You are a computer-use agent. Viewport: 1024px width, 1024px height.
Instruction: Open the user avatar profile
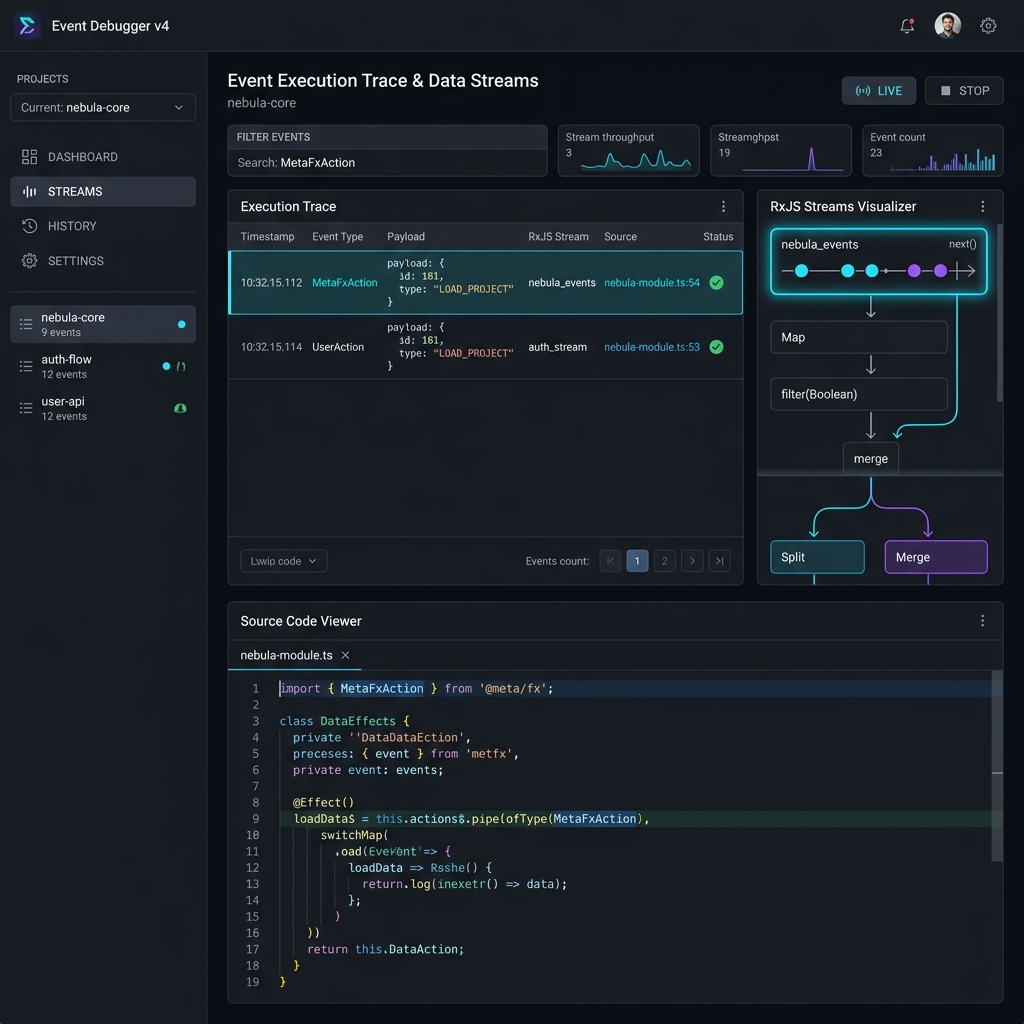point(948,25)
